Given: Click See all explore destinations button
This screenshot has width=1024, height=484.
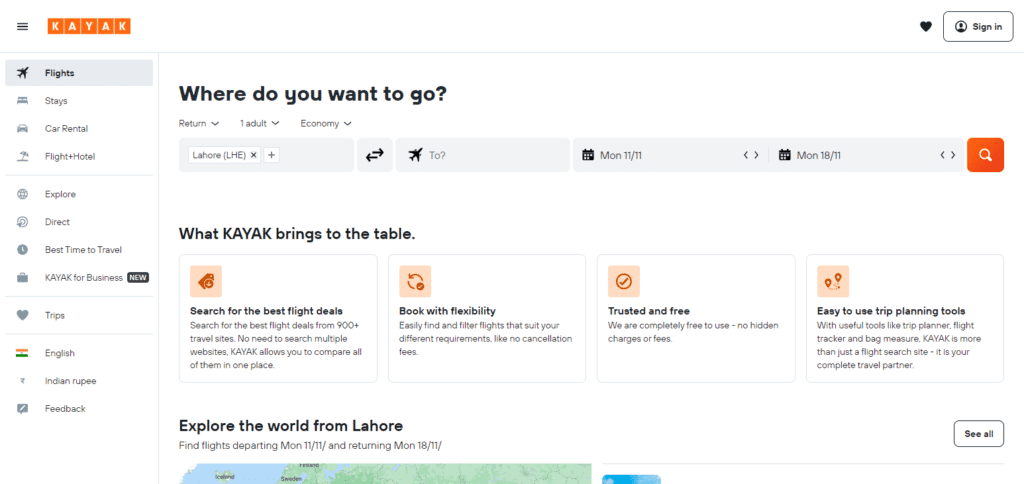Looking at the screenshot, I should tap(978, 434).
